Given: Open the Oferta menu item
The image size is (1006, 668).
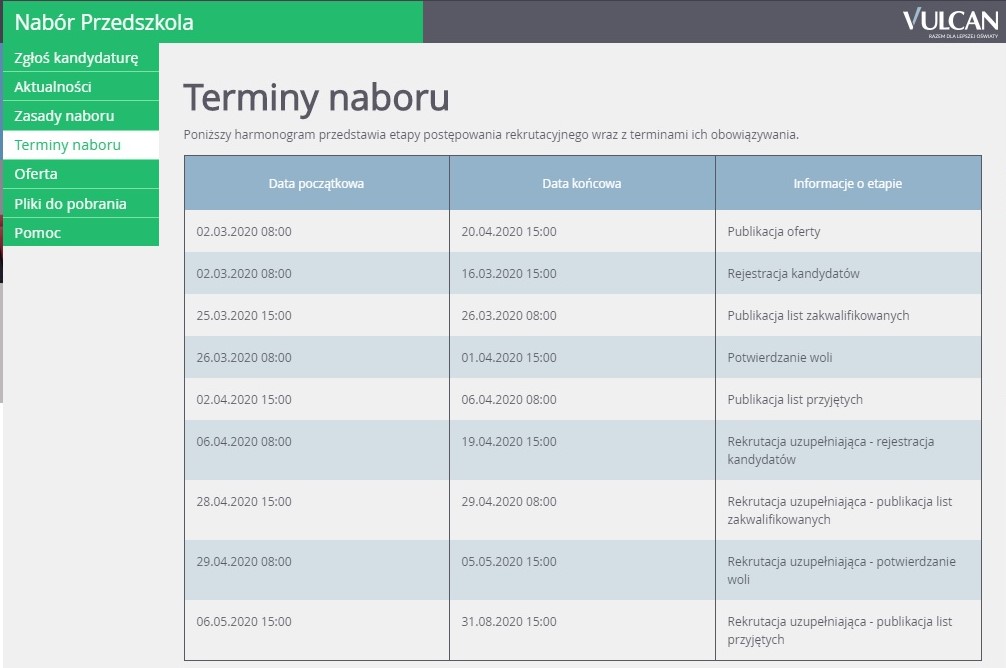Looking at the screenshot, I should click(36, 174).
